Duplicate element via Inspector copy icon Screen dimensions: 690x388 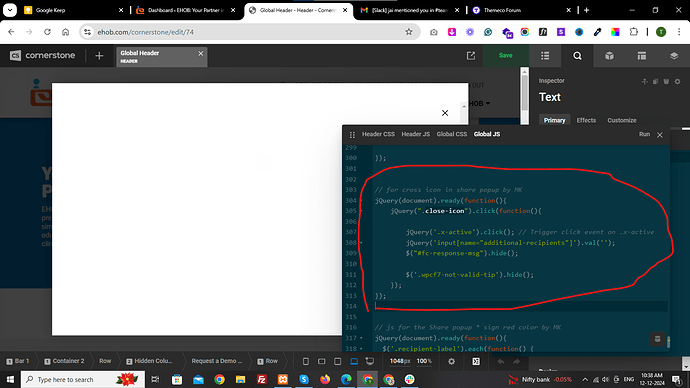click(655, 81)
